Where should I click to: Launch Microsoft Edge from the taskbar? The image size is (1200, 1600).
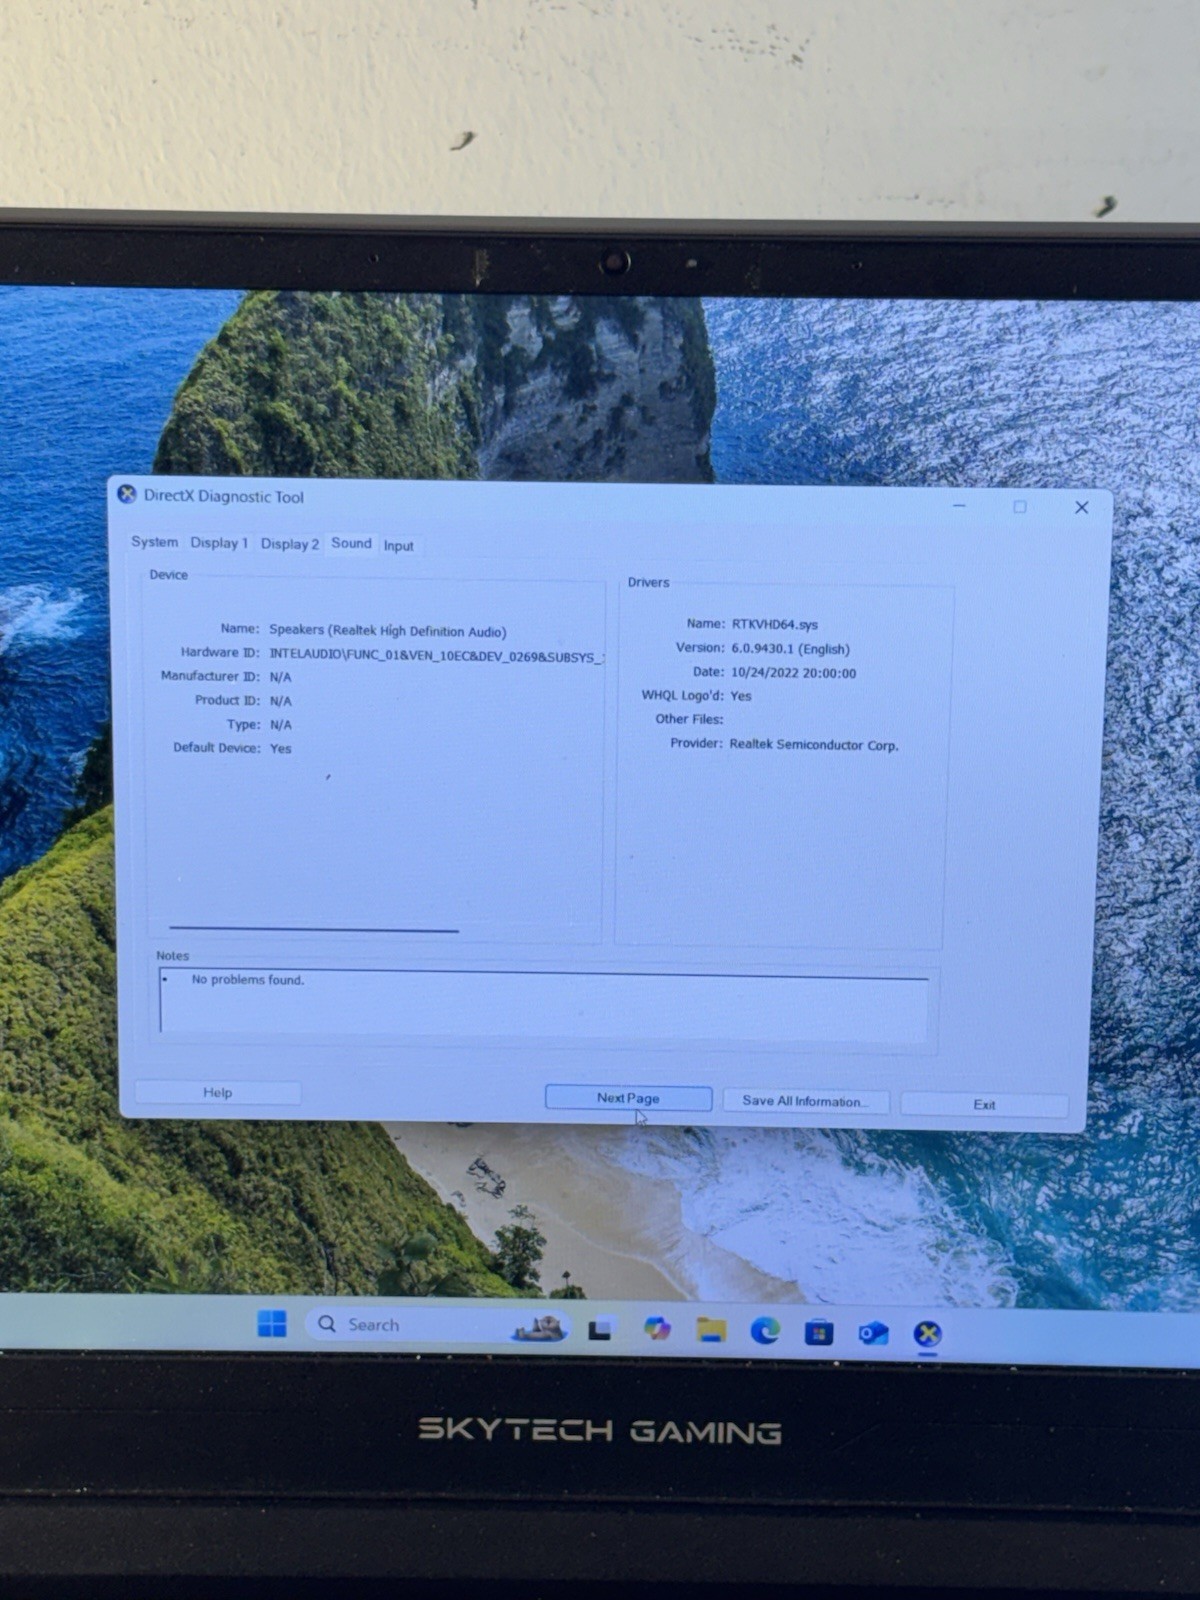pyautogui.click(x=765, y=1331)
